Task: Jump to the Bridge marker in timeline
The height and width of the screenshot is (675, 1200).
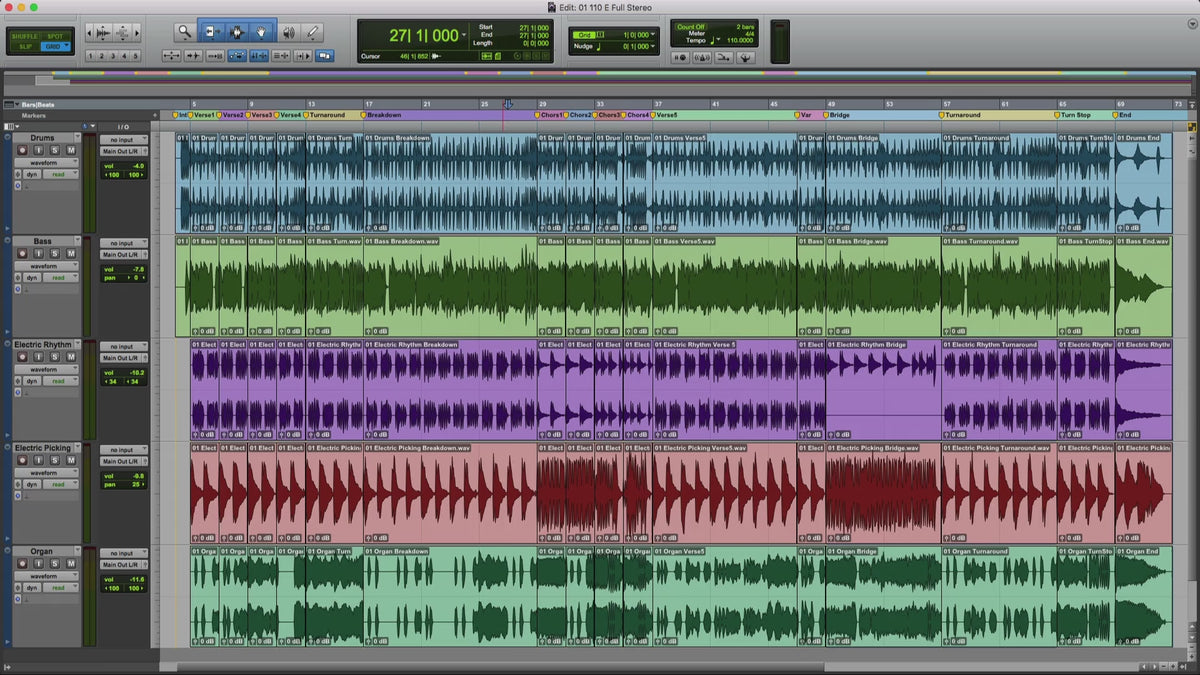Action: (837, 115)
